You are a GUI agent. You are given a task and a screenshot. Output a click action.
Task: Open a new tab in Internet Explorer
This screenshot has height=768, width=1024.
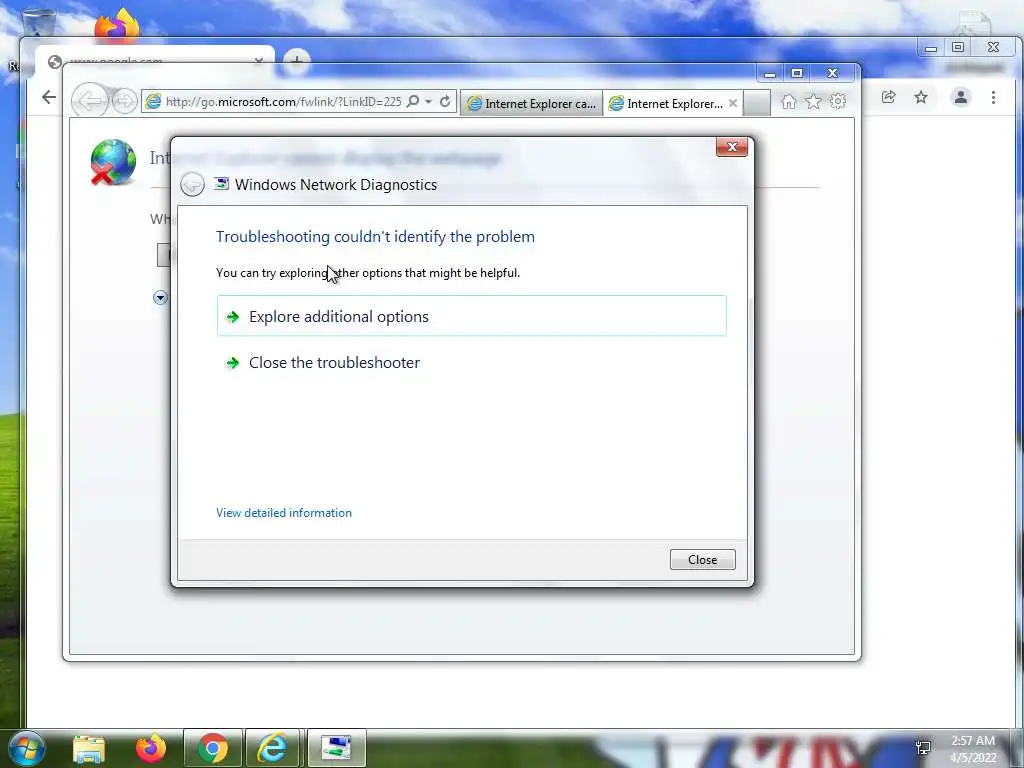(x=756, y=104)
